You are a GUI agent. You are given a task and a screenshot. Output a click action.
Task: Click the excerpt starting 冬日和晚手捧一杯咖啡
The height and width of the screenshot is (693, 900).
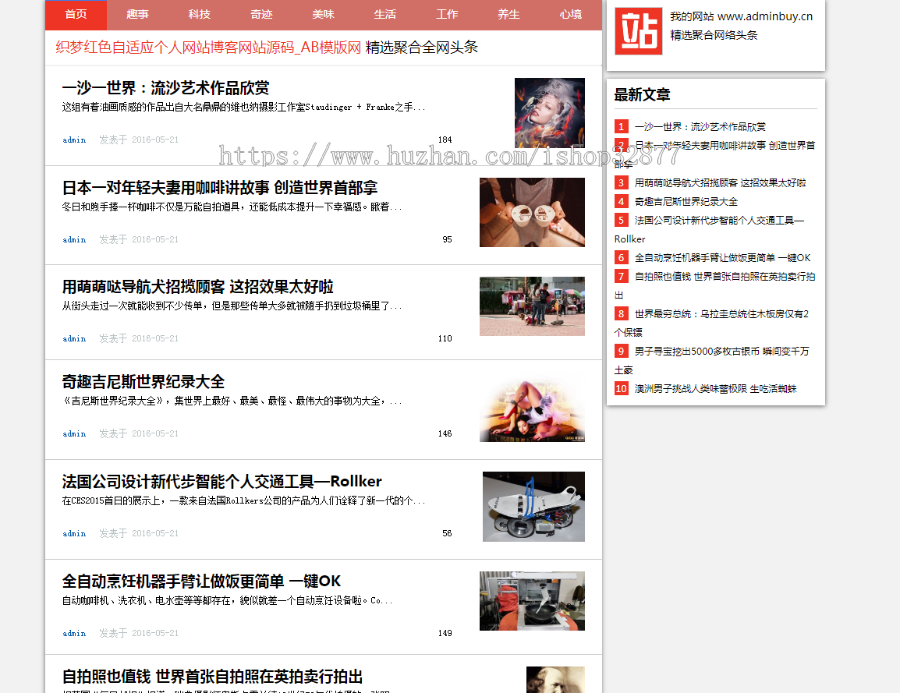click(x=232, y=207)
